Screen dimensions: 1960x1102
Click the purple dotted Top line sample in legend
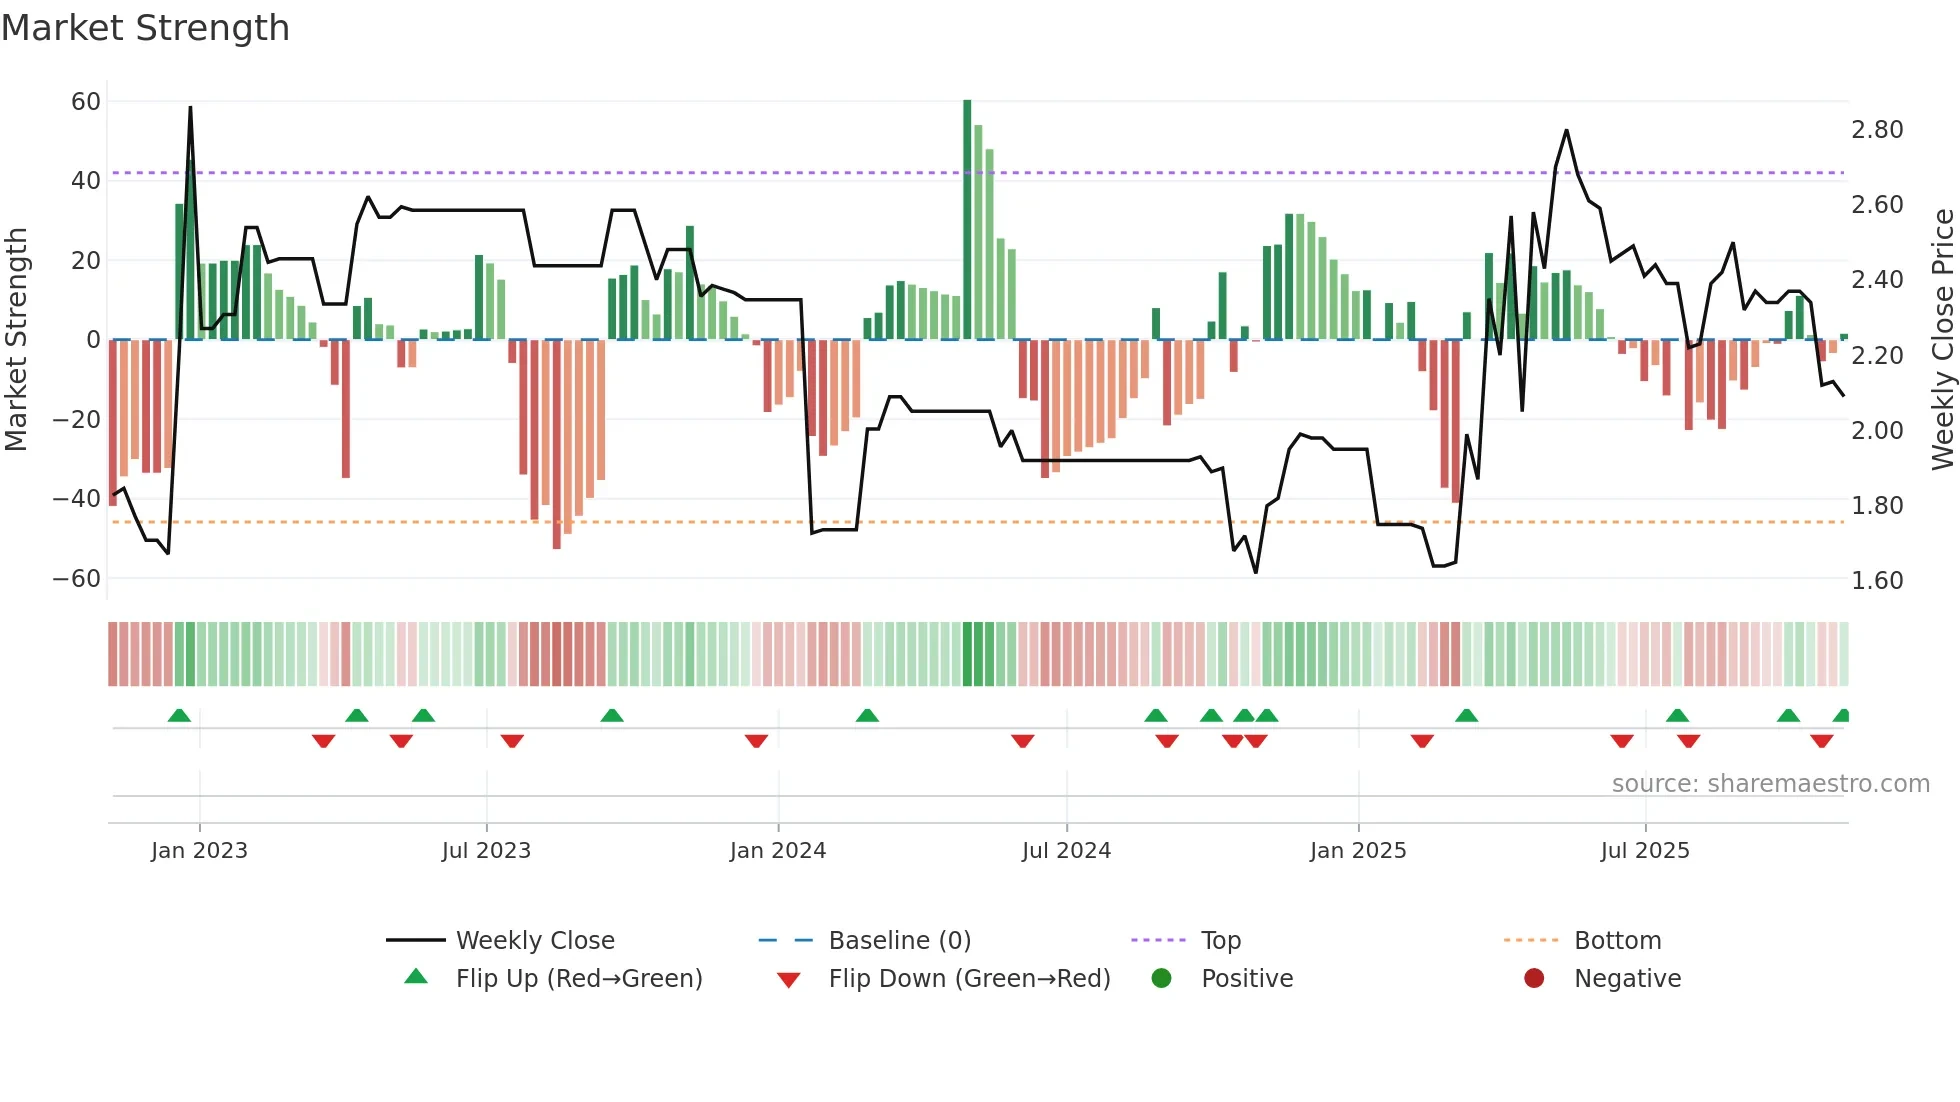pyautogui.click(x=1158, y=940)
